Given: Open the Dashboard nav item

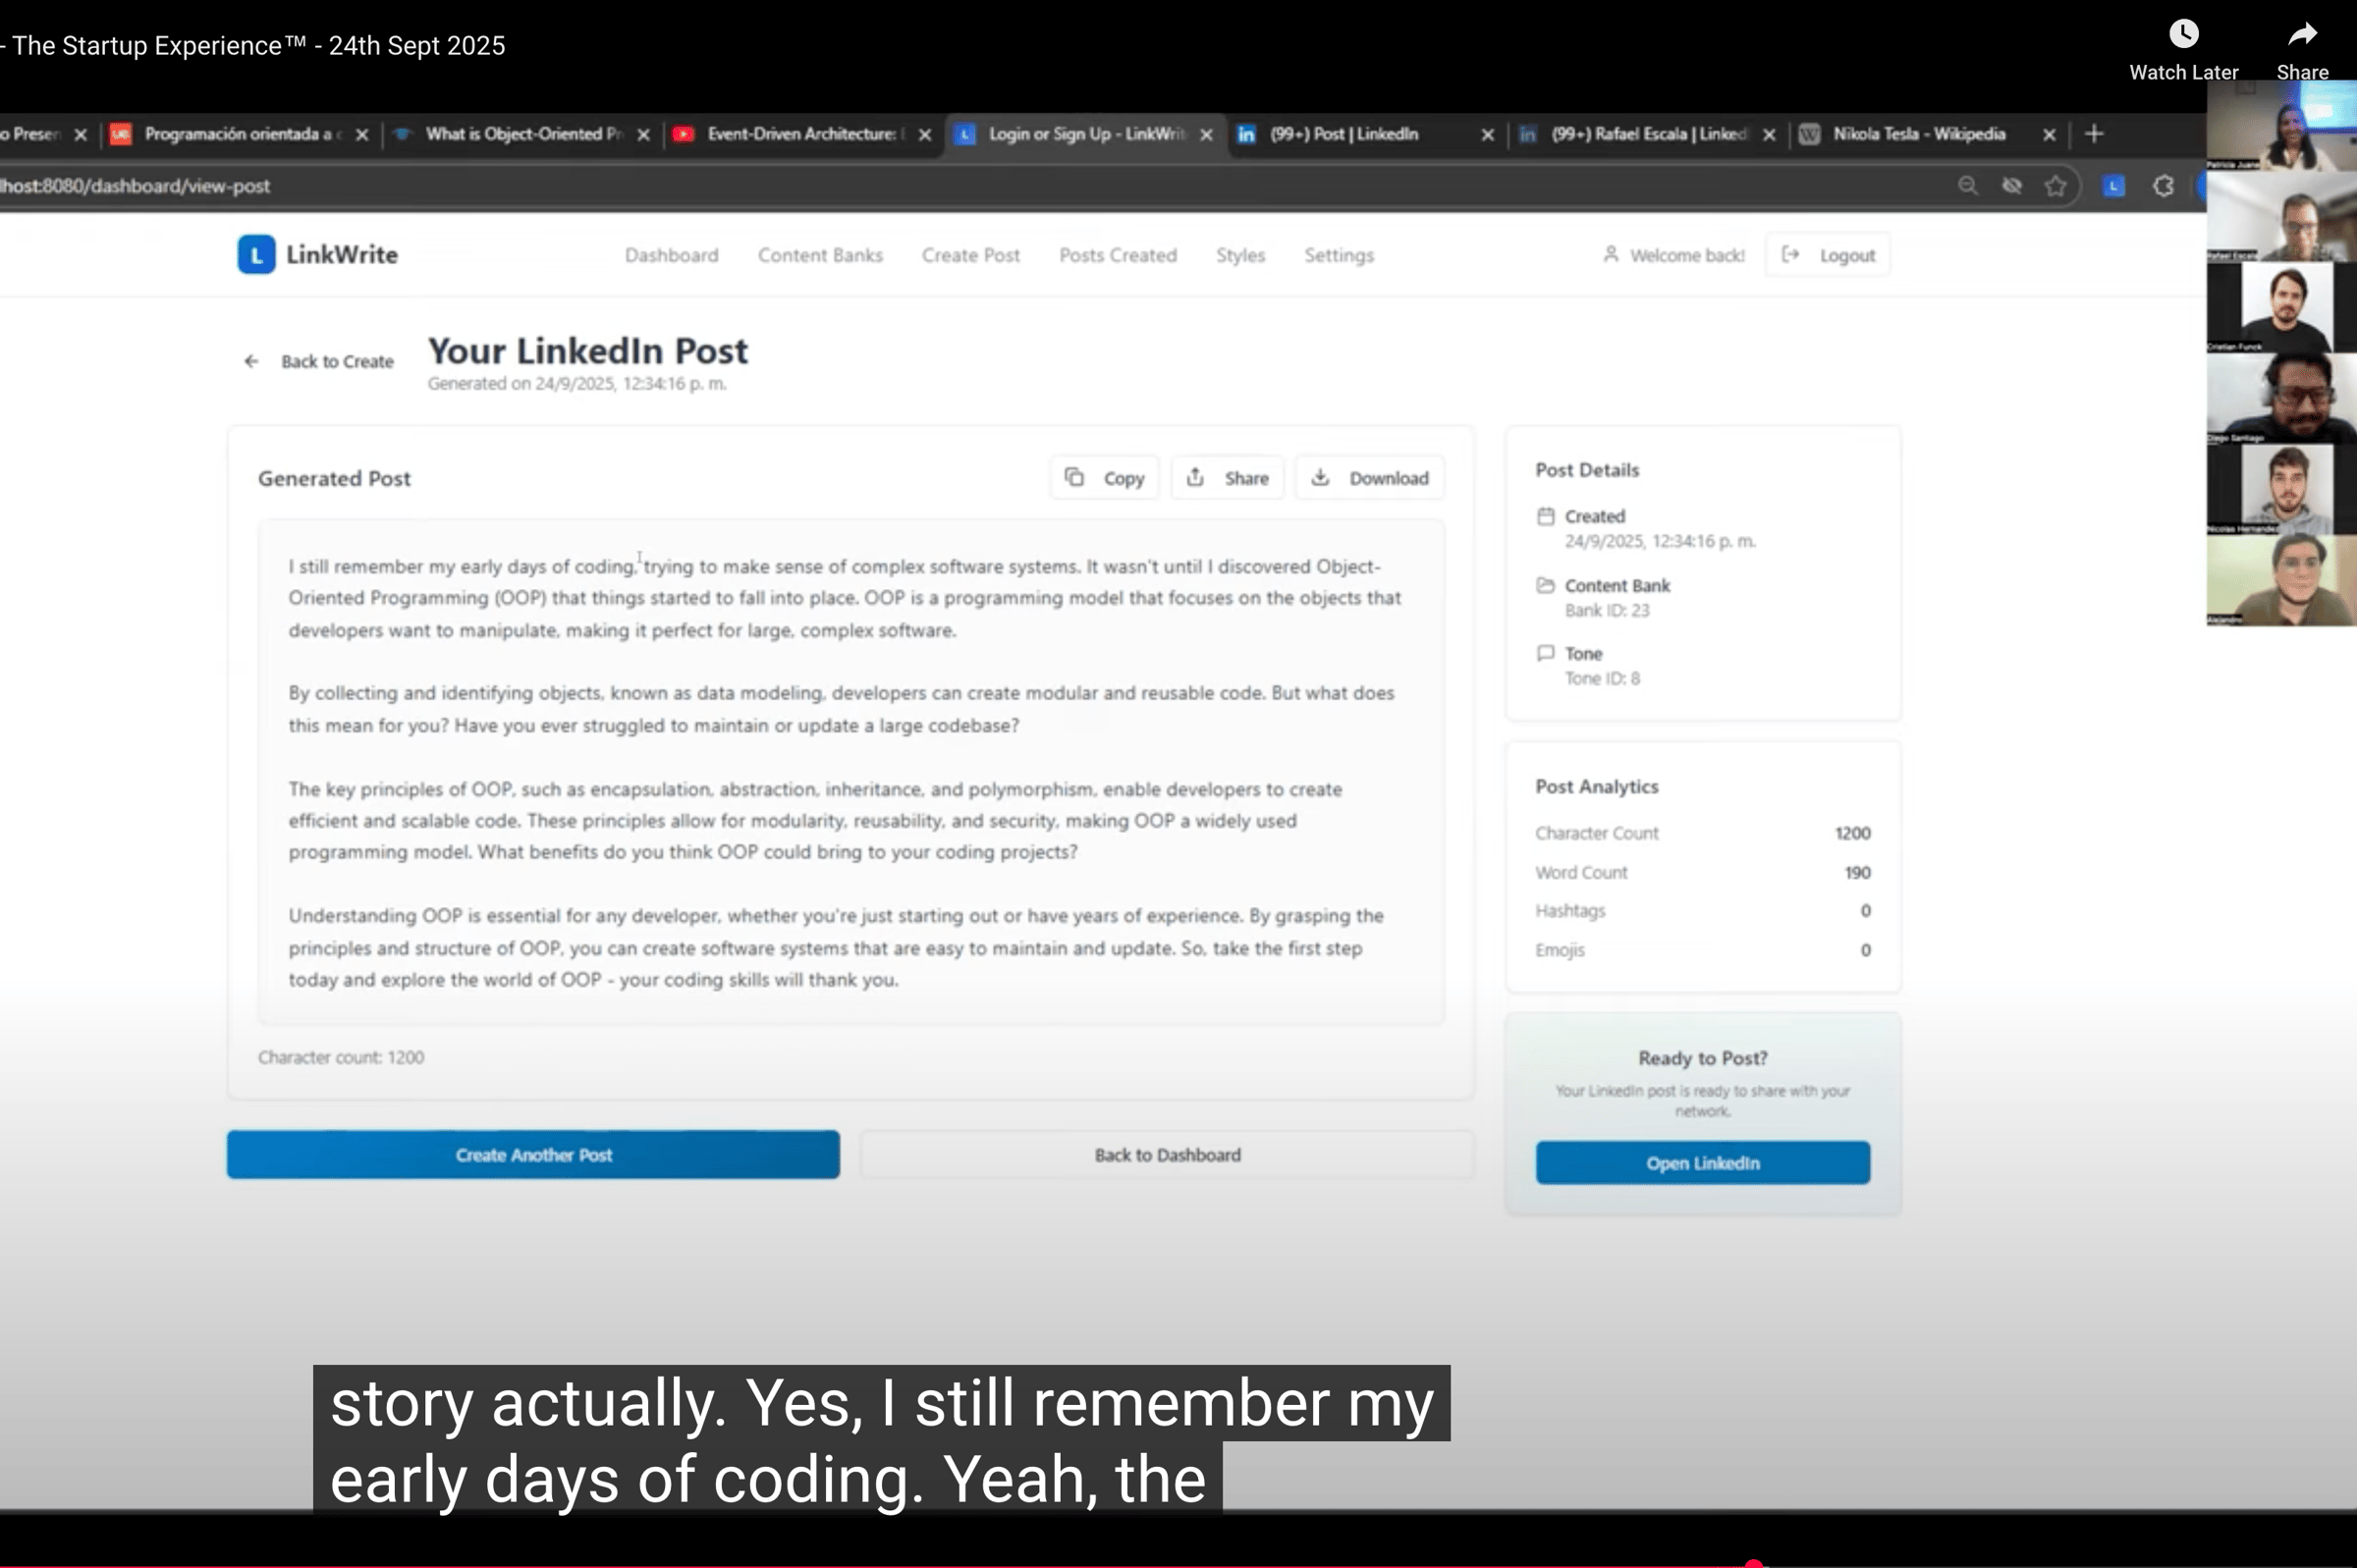Looking at the screenshot, I should (x=671, y=255).
